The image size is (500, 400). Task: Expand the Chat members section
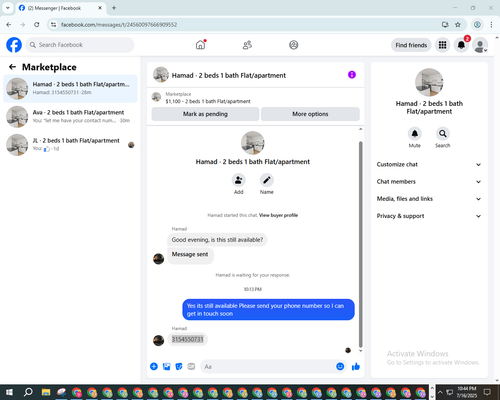point(429,182)
